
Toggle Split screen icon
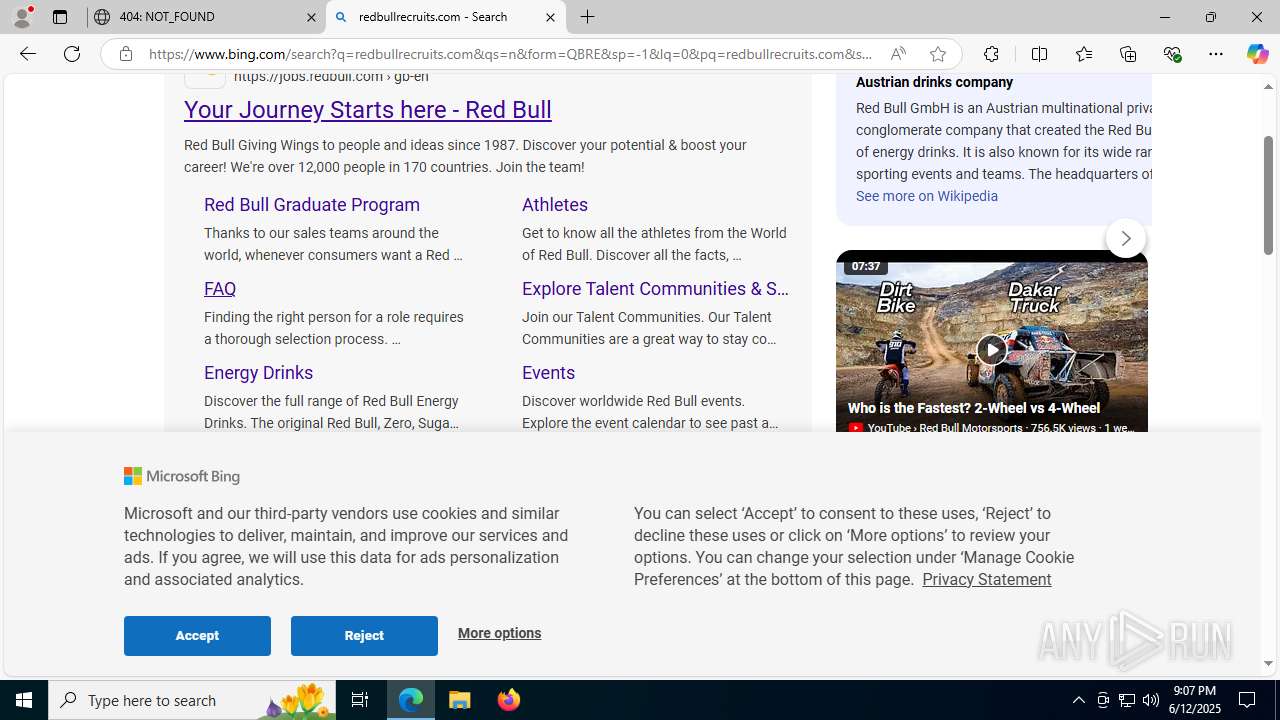coord(1039,54)
